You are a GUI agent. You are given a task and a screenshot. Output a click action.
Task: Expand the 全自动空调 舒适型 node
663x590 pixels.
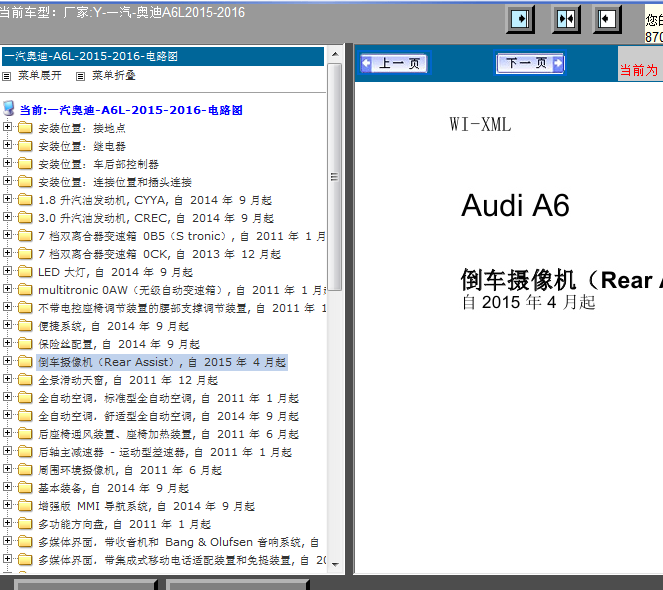coord(7,414)
